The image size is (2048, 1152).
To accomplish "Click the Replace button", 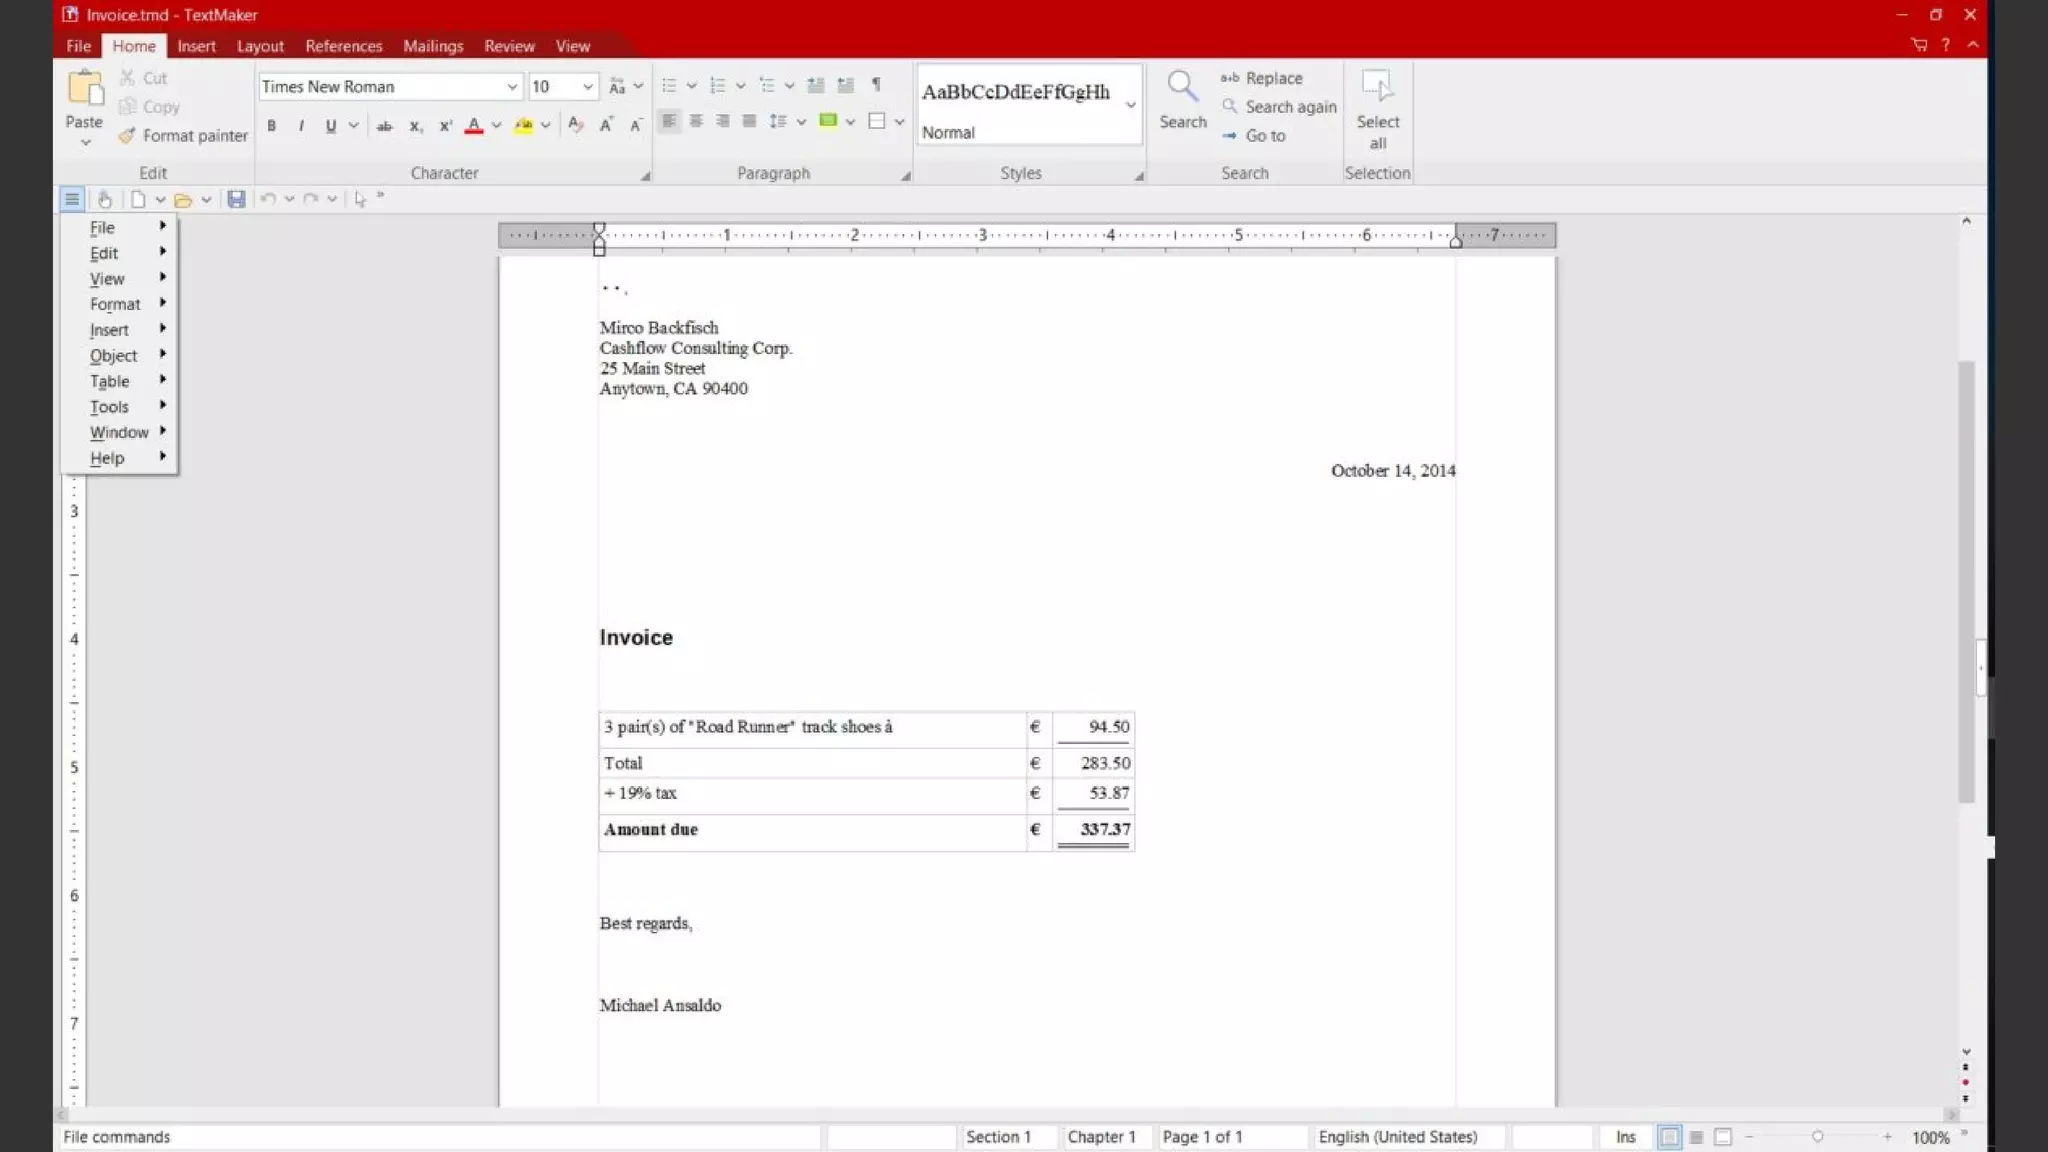I will point(1262,78).
